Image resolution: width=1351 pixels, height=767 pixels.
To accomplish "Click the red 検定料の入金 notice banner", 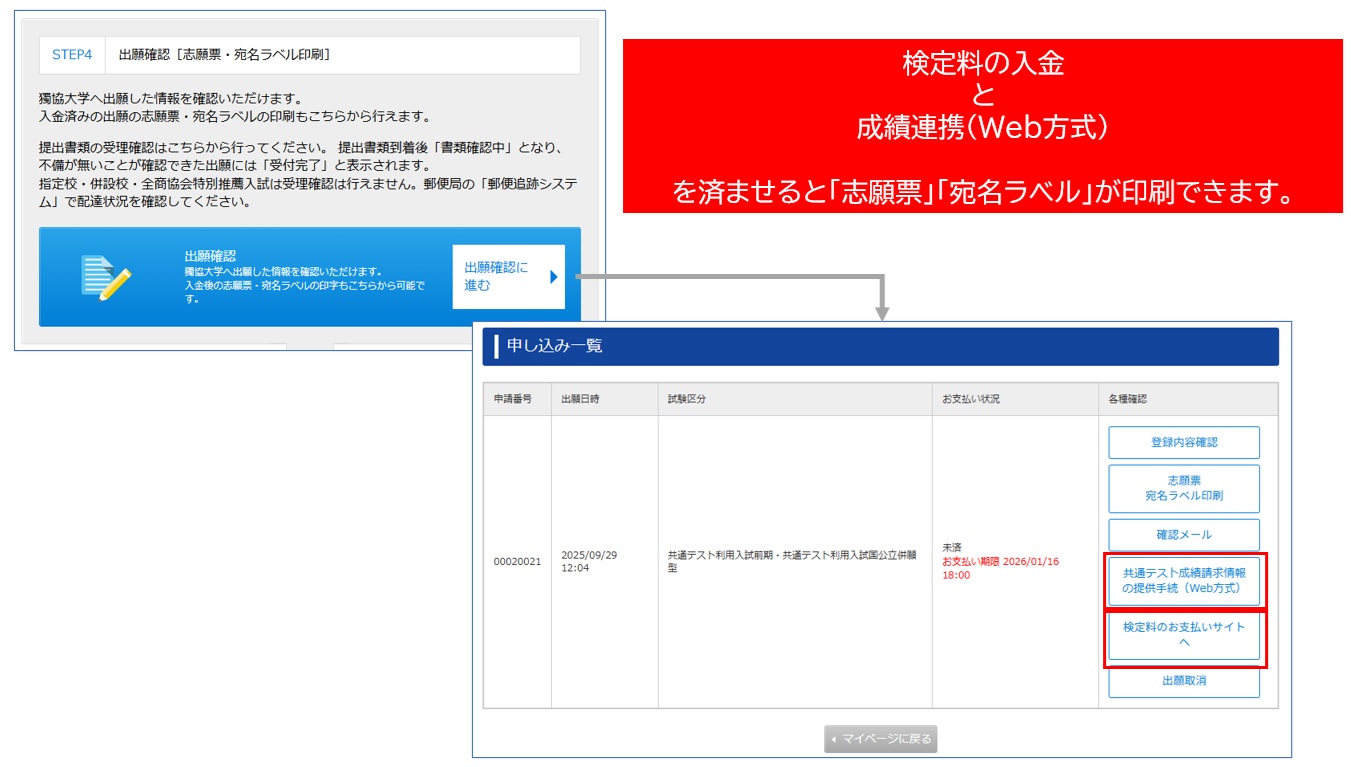I will (x=982, y=126).
